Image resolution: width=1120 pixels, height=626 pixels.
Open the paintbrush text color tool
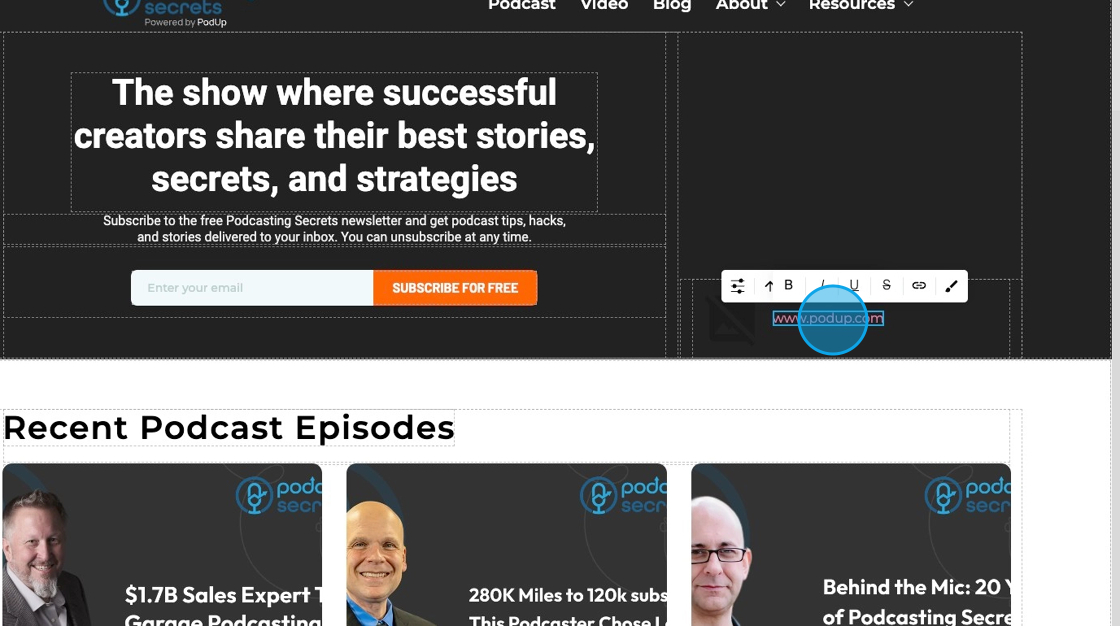[951, 286]
